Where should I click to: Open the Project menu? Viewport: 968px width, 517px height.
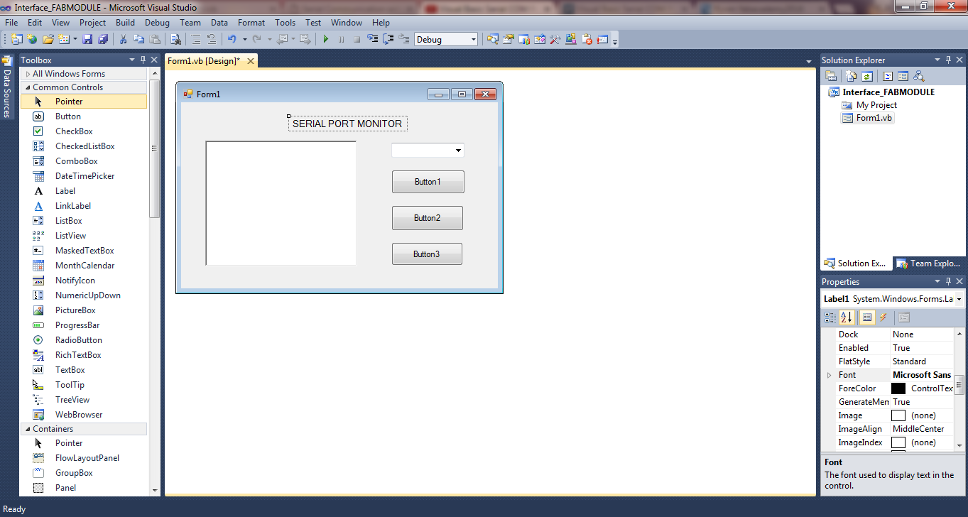coord(93,22)
